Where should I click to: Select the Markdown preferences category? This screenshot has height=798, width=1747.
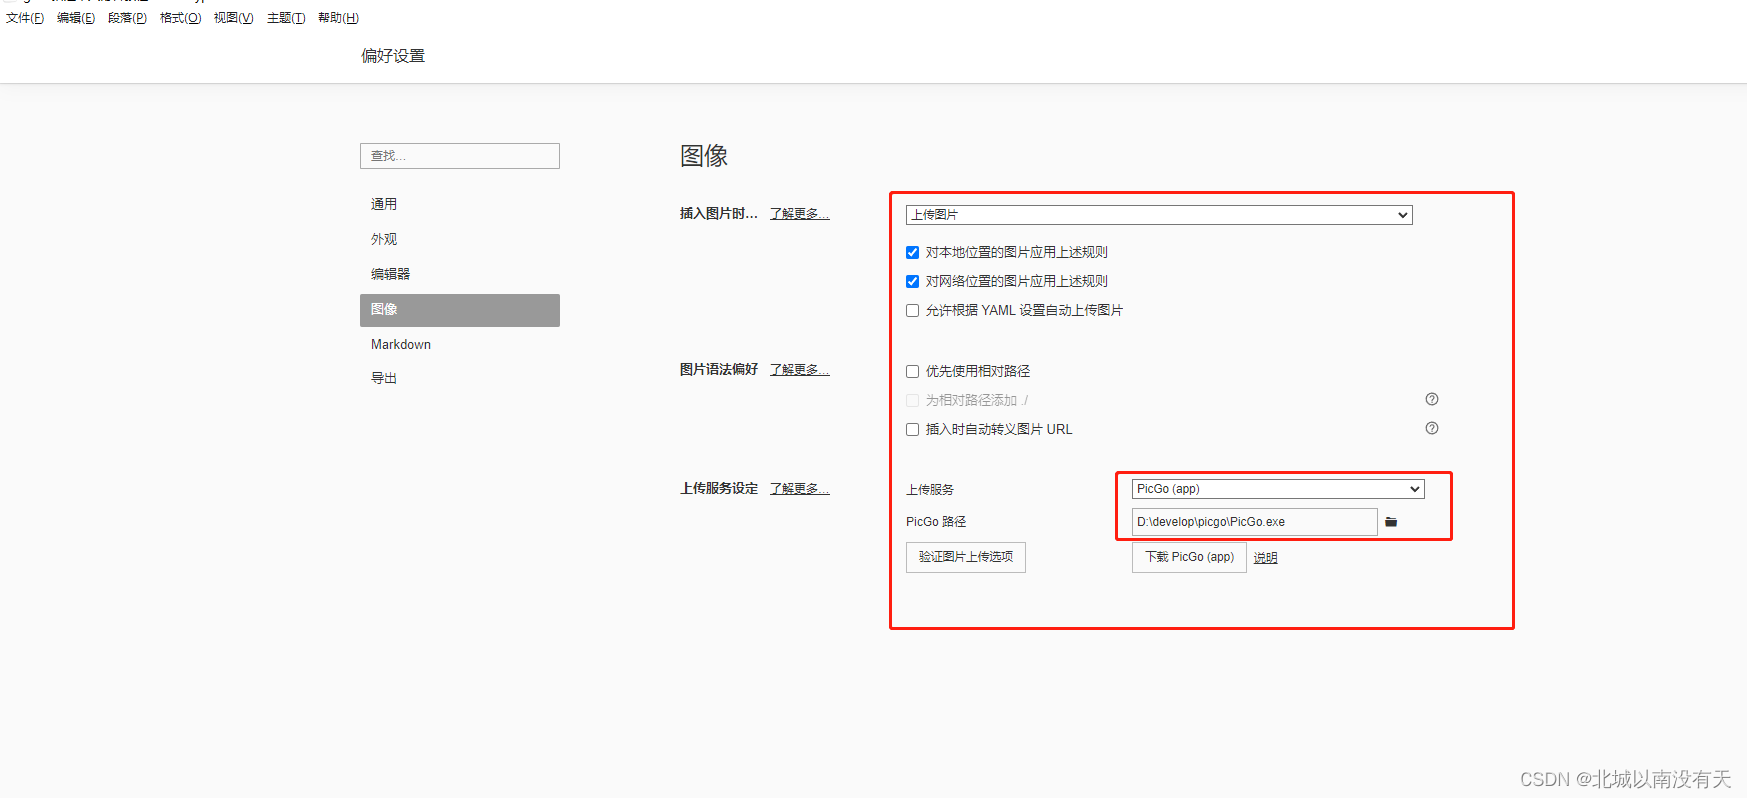460,344
